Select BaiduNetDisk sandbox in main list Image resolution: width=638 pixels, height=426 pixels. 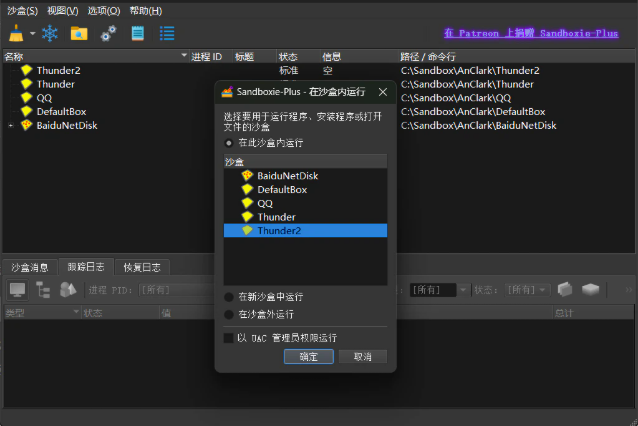67,125
